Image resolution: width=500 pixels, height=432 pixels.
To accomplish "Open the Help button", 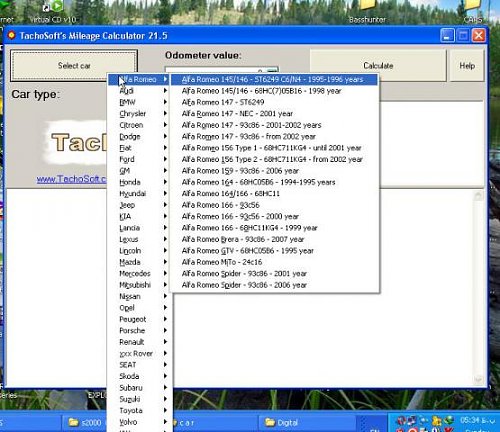I will tap(467, 65).
